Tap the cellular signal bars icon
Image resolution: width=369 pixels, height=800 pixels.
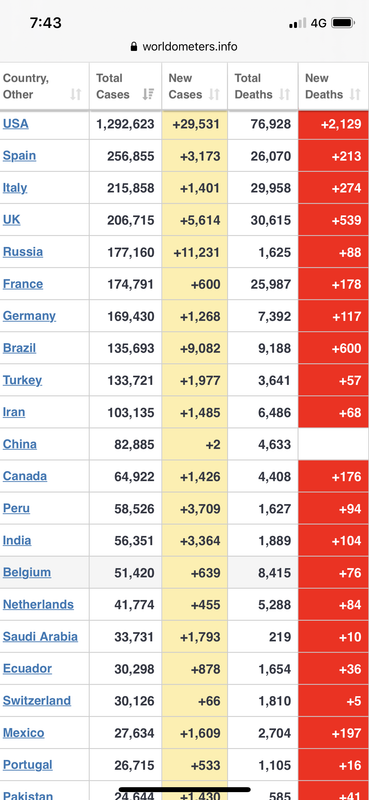click(298, 23)
